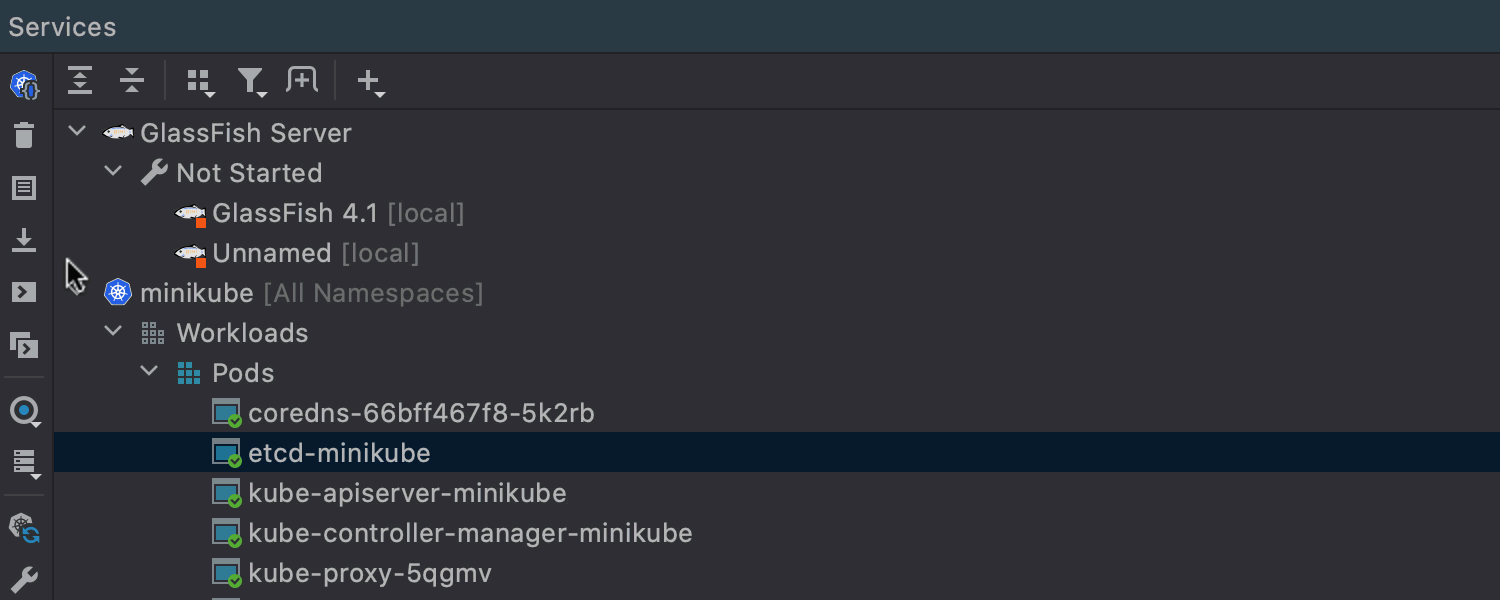The width and height of the screenshot is (1500, 600).
Task: Open the Filter options icon
Action: pos(252,82)
